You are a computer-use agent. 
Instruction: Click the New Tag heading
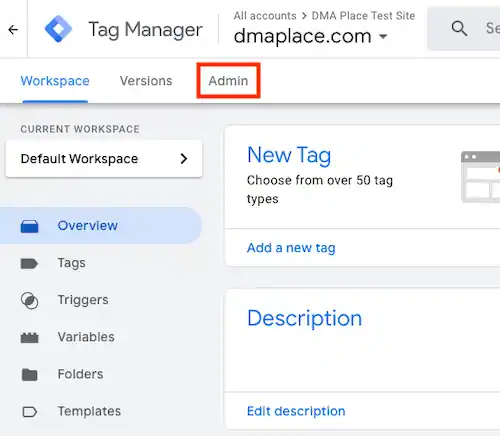click(x=289, y=155)
